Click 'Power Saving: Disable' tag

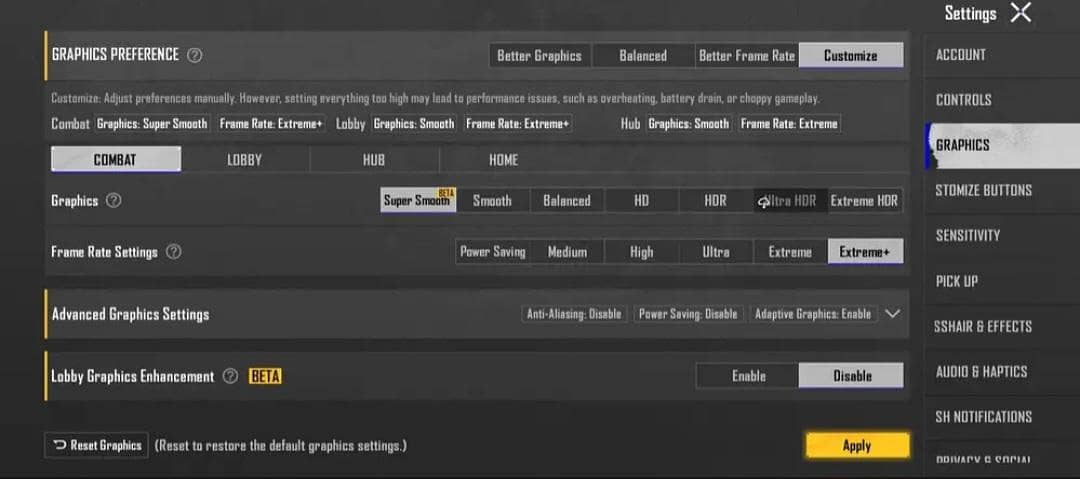tap(688, 314)
